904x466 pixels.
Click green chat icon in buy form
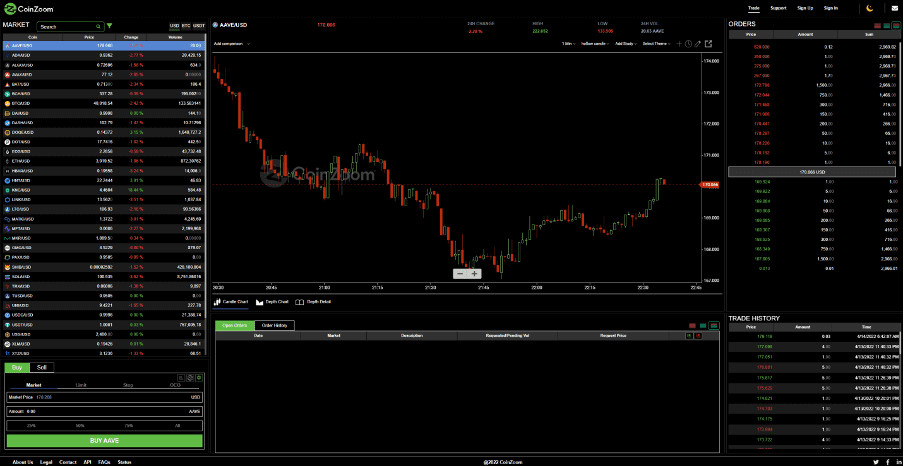coord(199,377)
